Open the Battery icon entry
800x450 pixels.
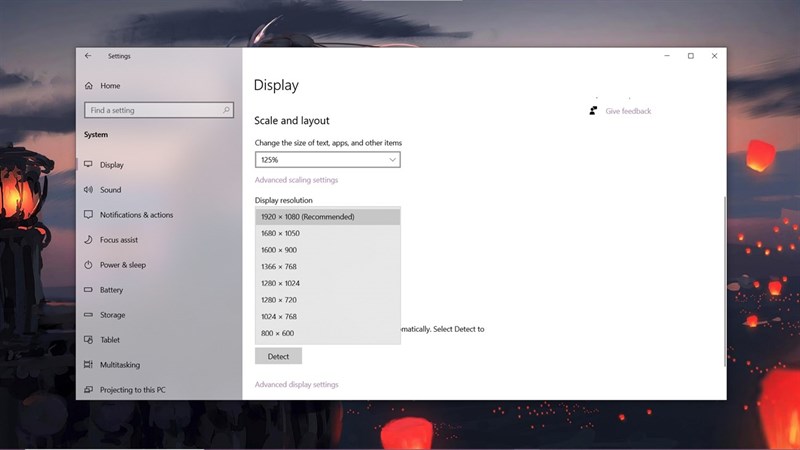pyautogui.click(x=88, y=289)
